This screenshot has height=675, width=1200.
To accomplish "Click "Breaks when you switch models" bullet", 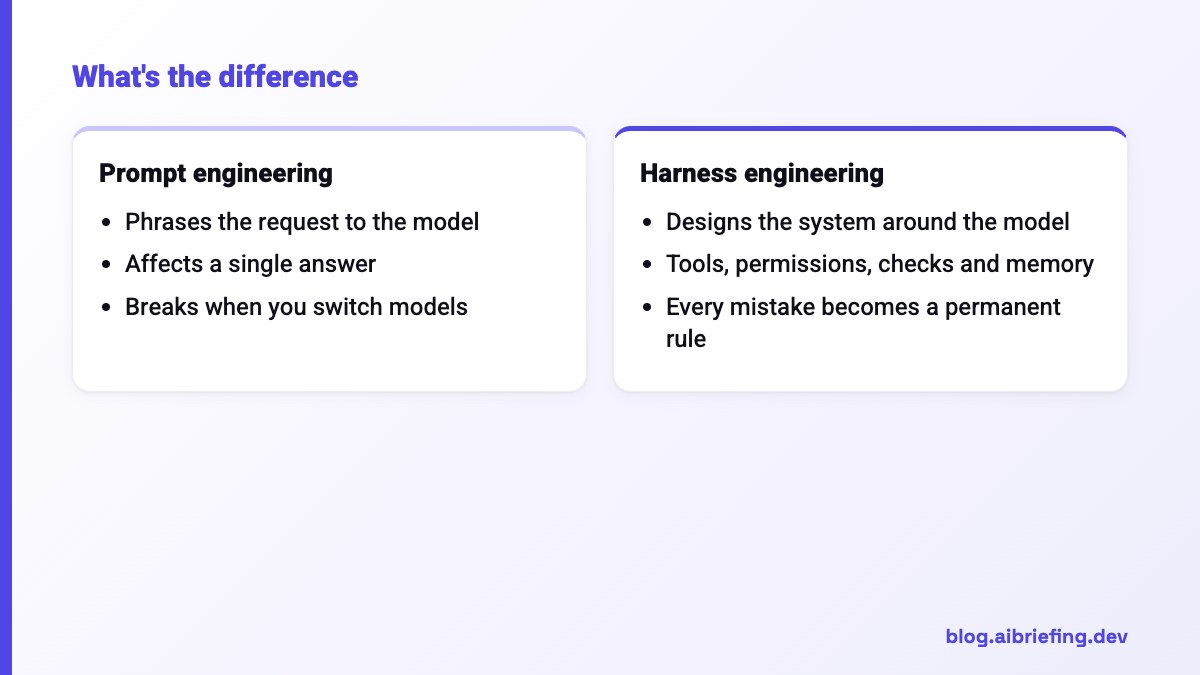I will (296, 306).
